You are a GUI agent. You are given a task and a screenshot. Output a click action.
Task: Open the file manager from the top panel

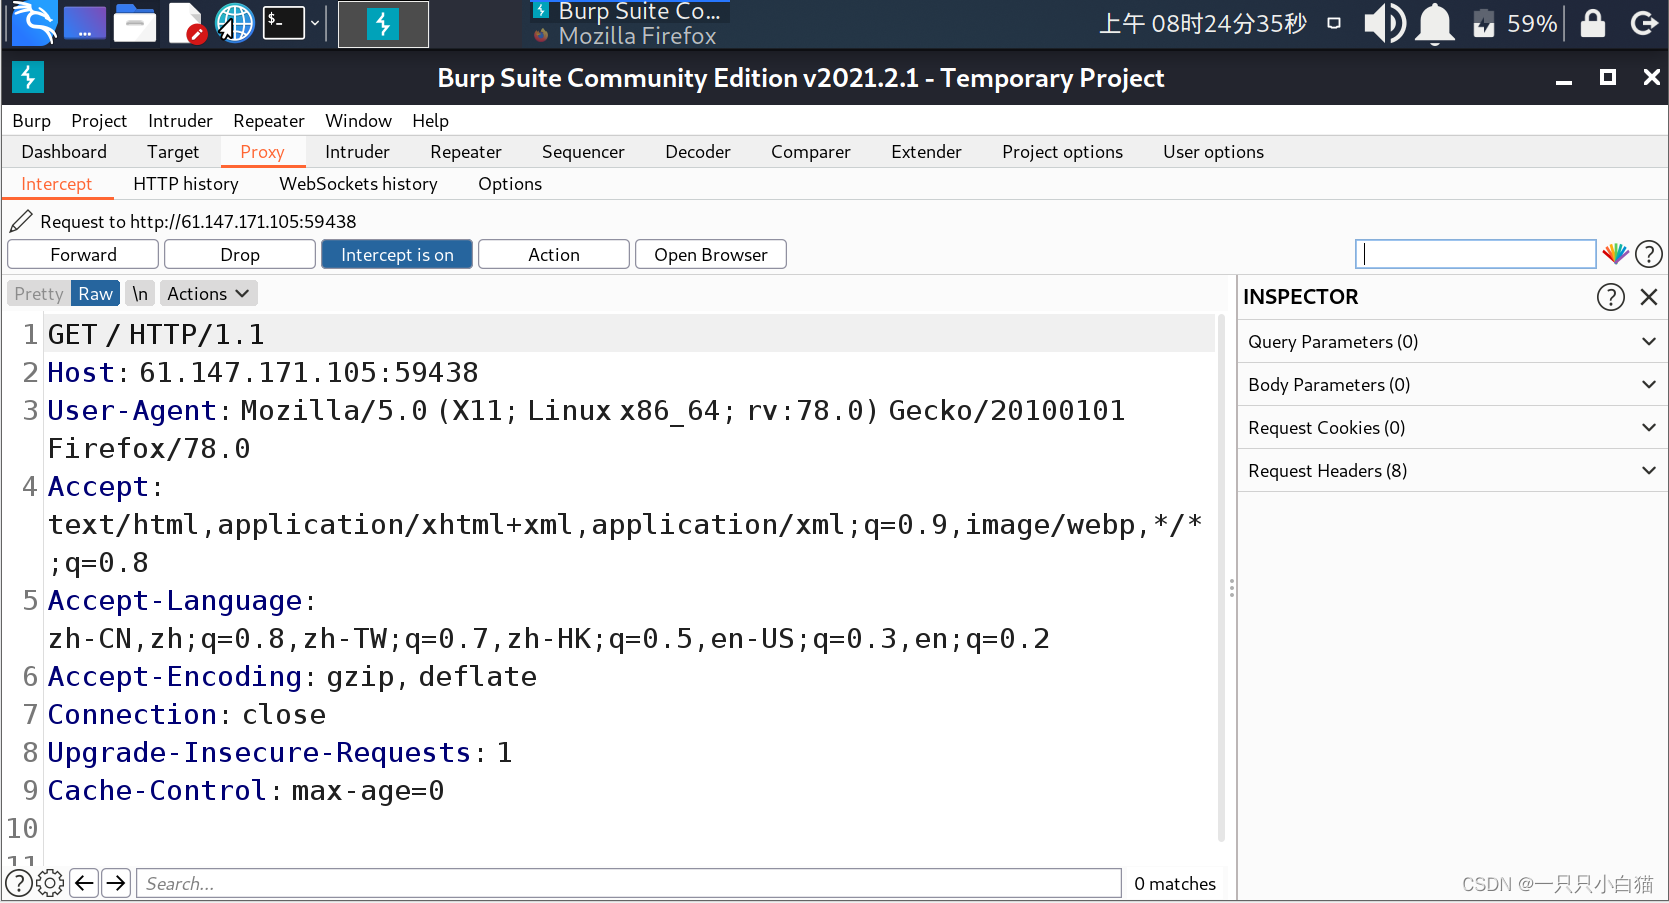click(x=135, y=24)
